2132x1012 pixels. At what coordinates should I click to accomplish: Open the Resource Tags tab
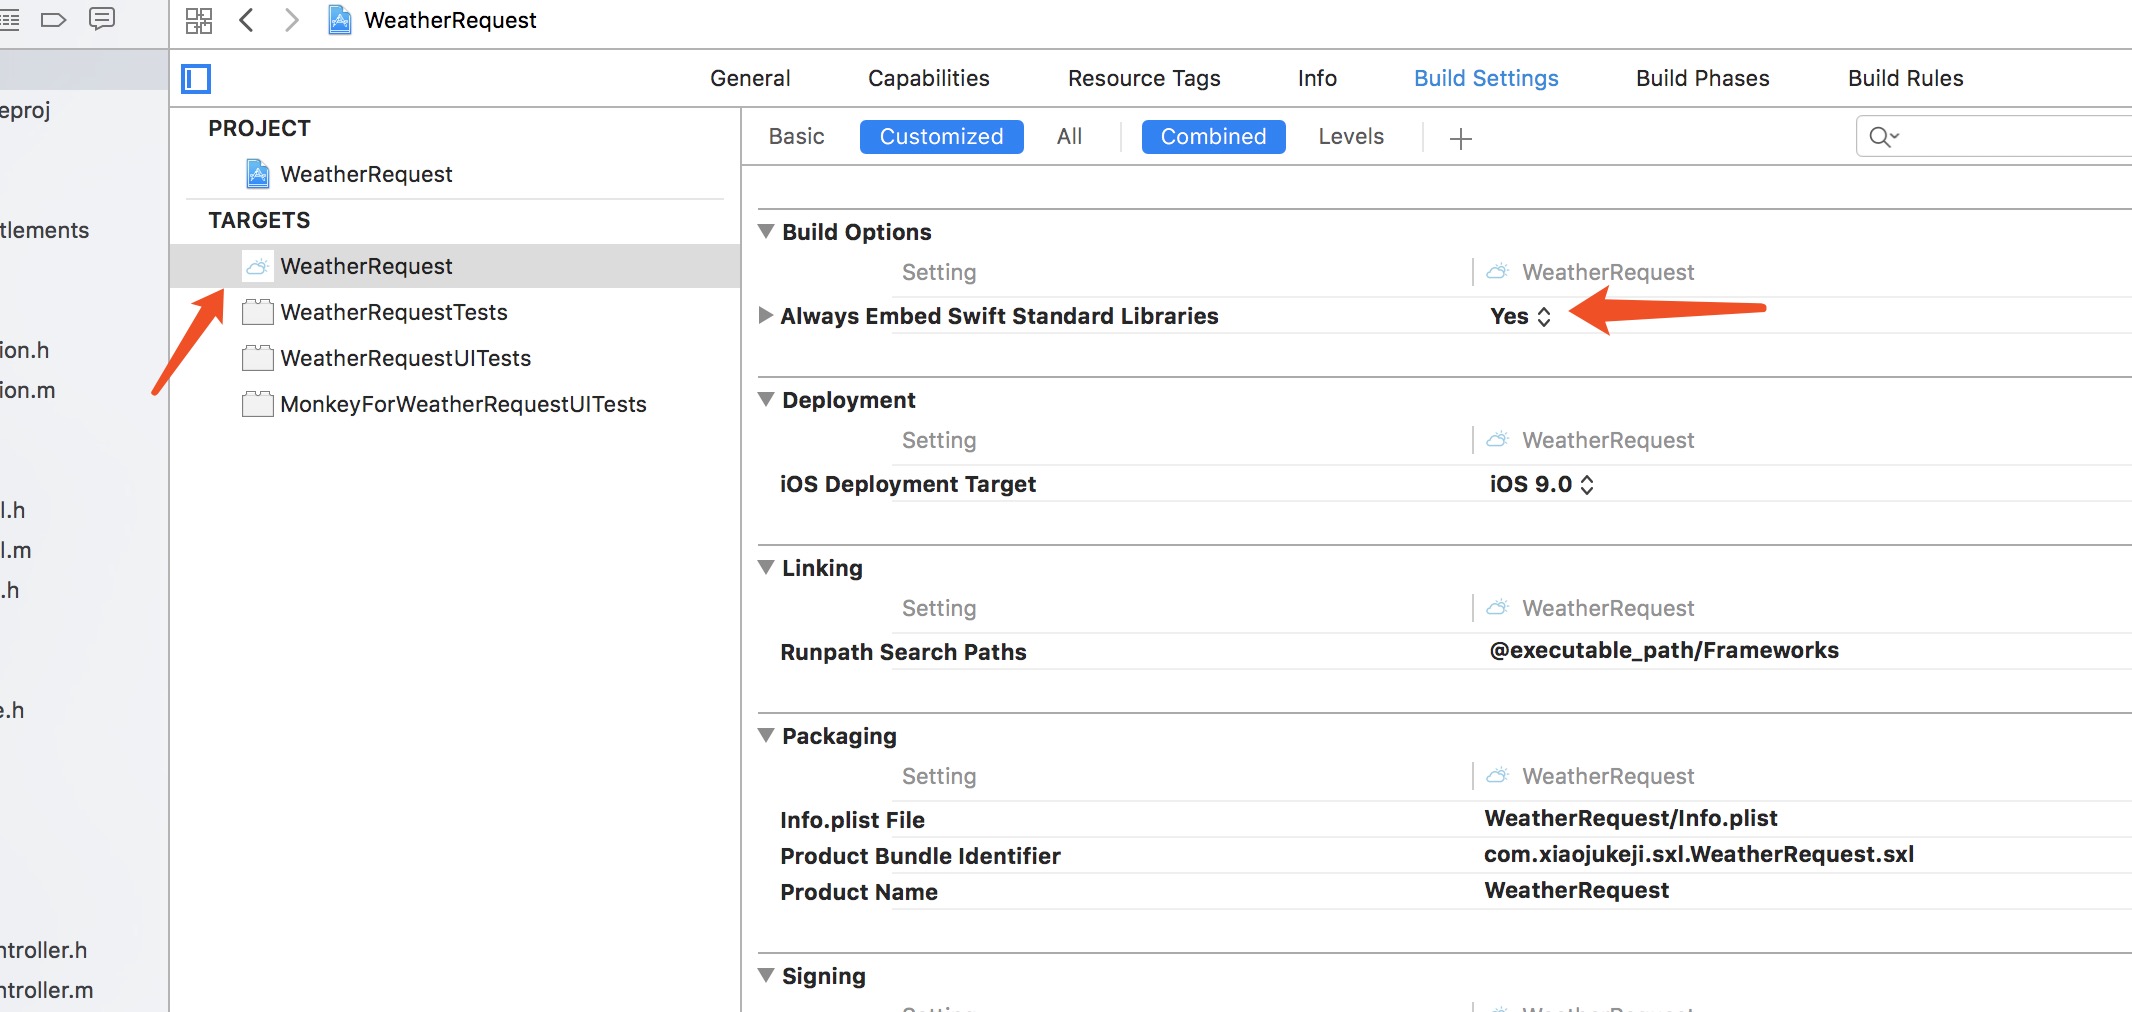tap(1144, 78)
